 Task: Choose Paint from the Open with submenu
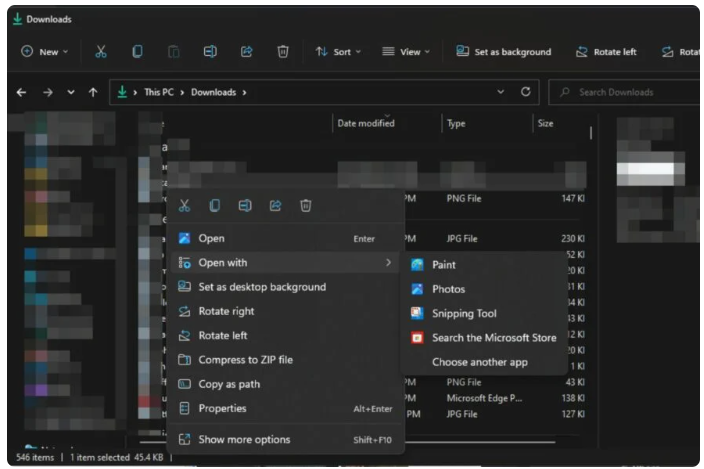point(444,265)
